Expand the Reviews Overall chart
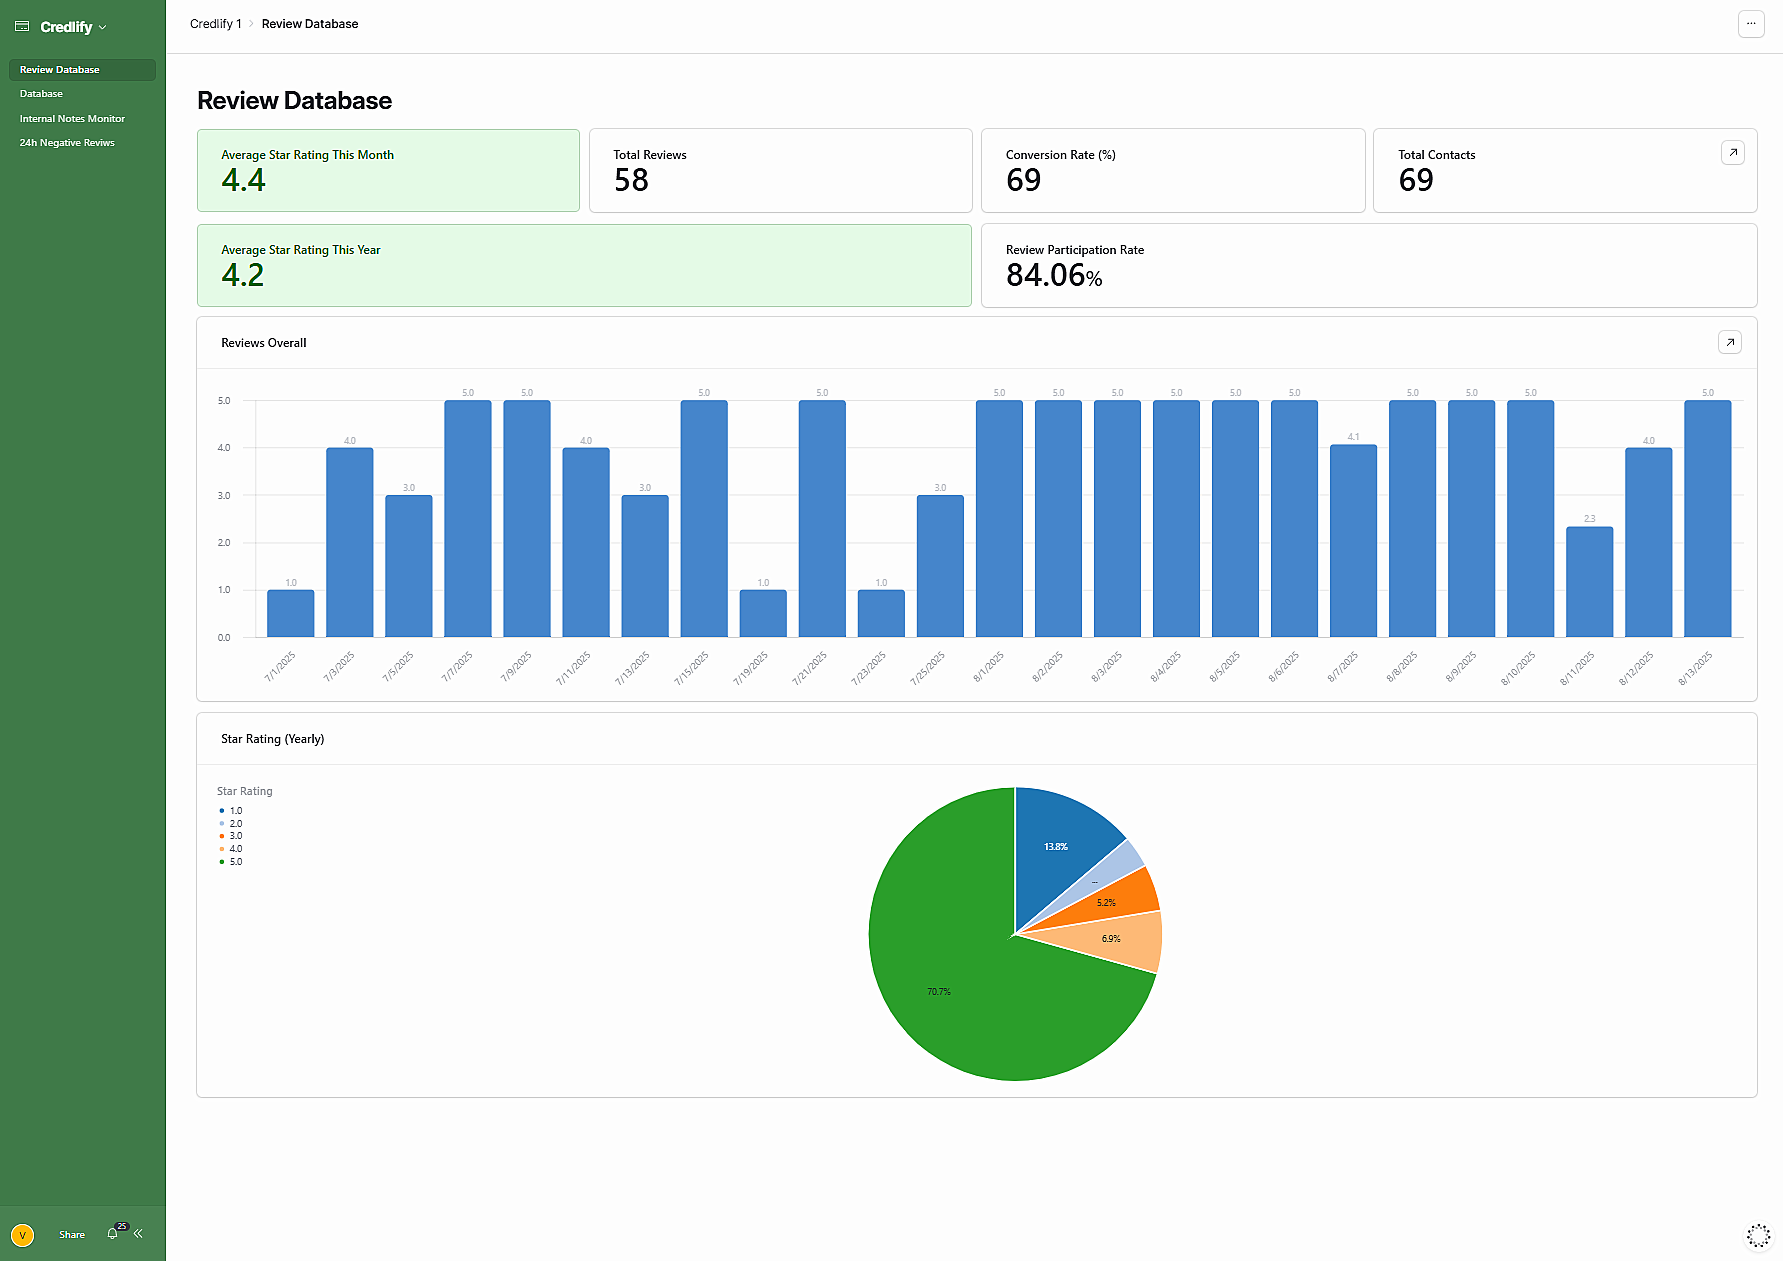Image resolution: width=1783 pixels, height=1261 pixels. [1729, 343]
